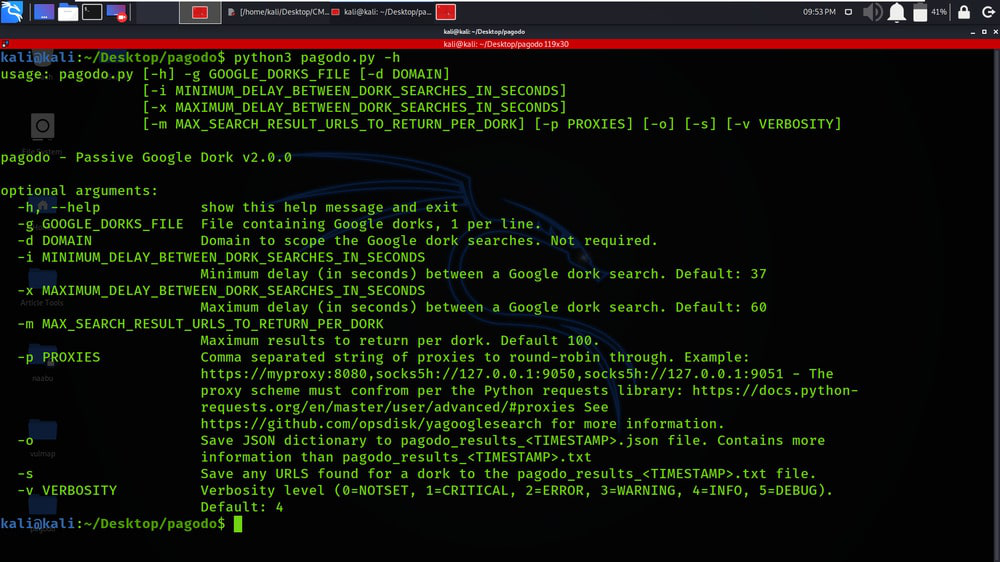The width and height of the screenshot is (1000, 562).
Task: Click the '-v VERBOSITY' argument label
Action: pyautogui.click(x=67, y=491)
